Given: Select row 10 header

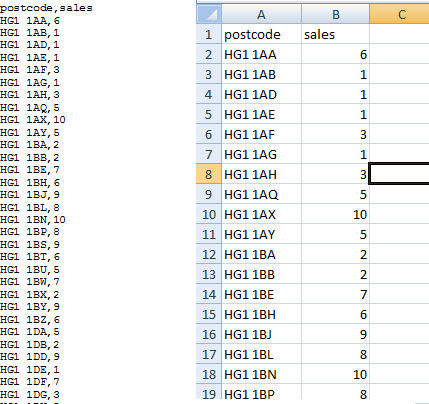Looking at the screenshot, I should click(209, 214).
